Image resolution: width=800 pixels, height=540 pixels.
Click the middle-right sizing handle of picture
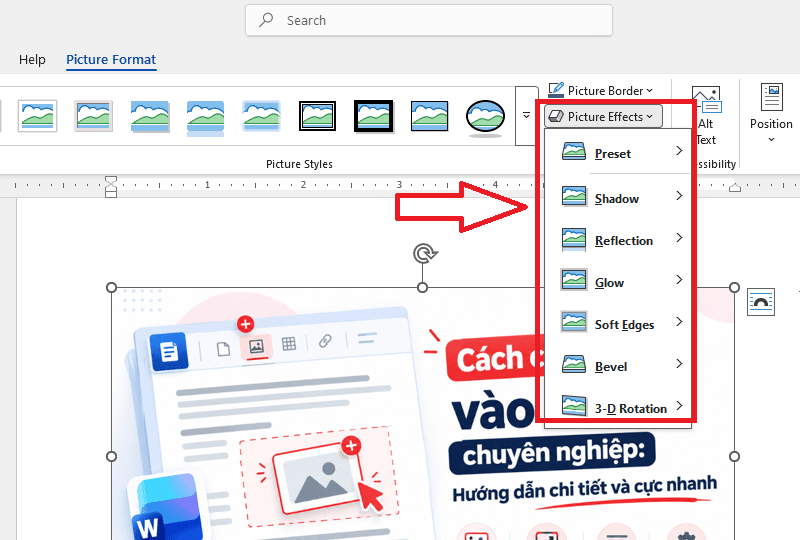(734, 456)
